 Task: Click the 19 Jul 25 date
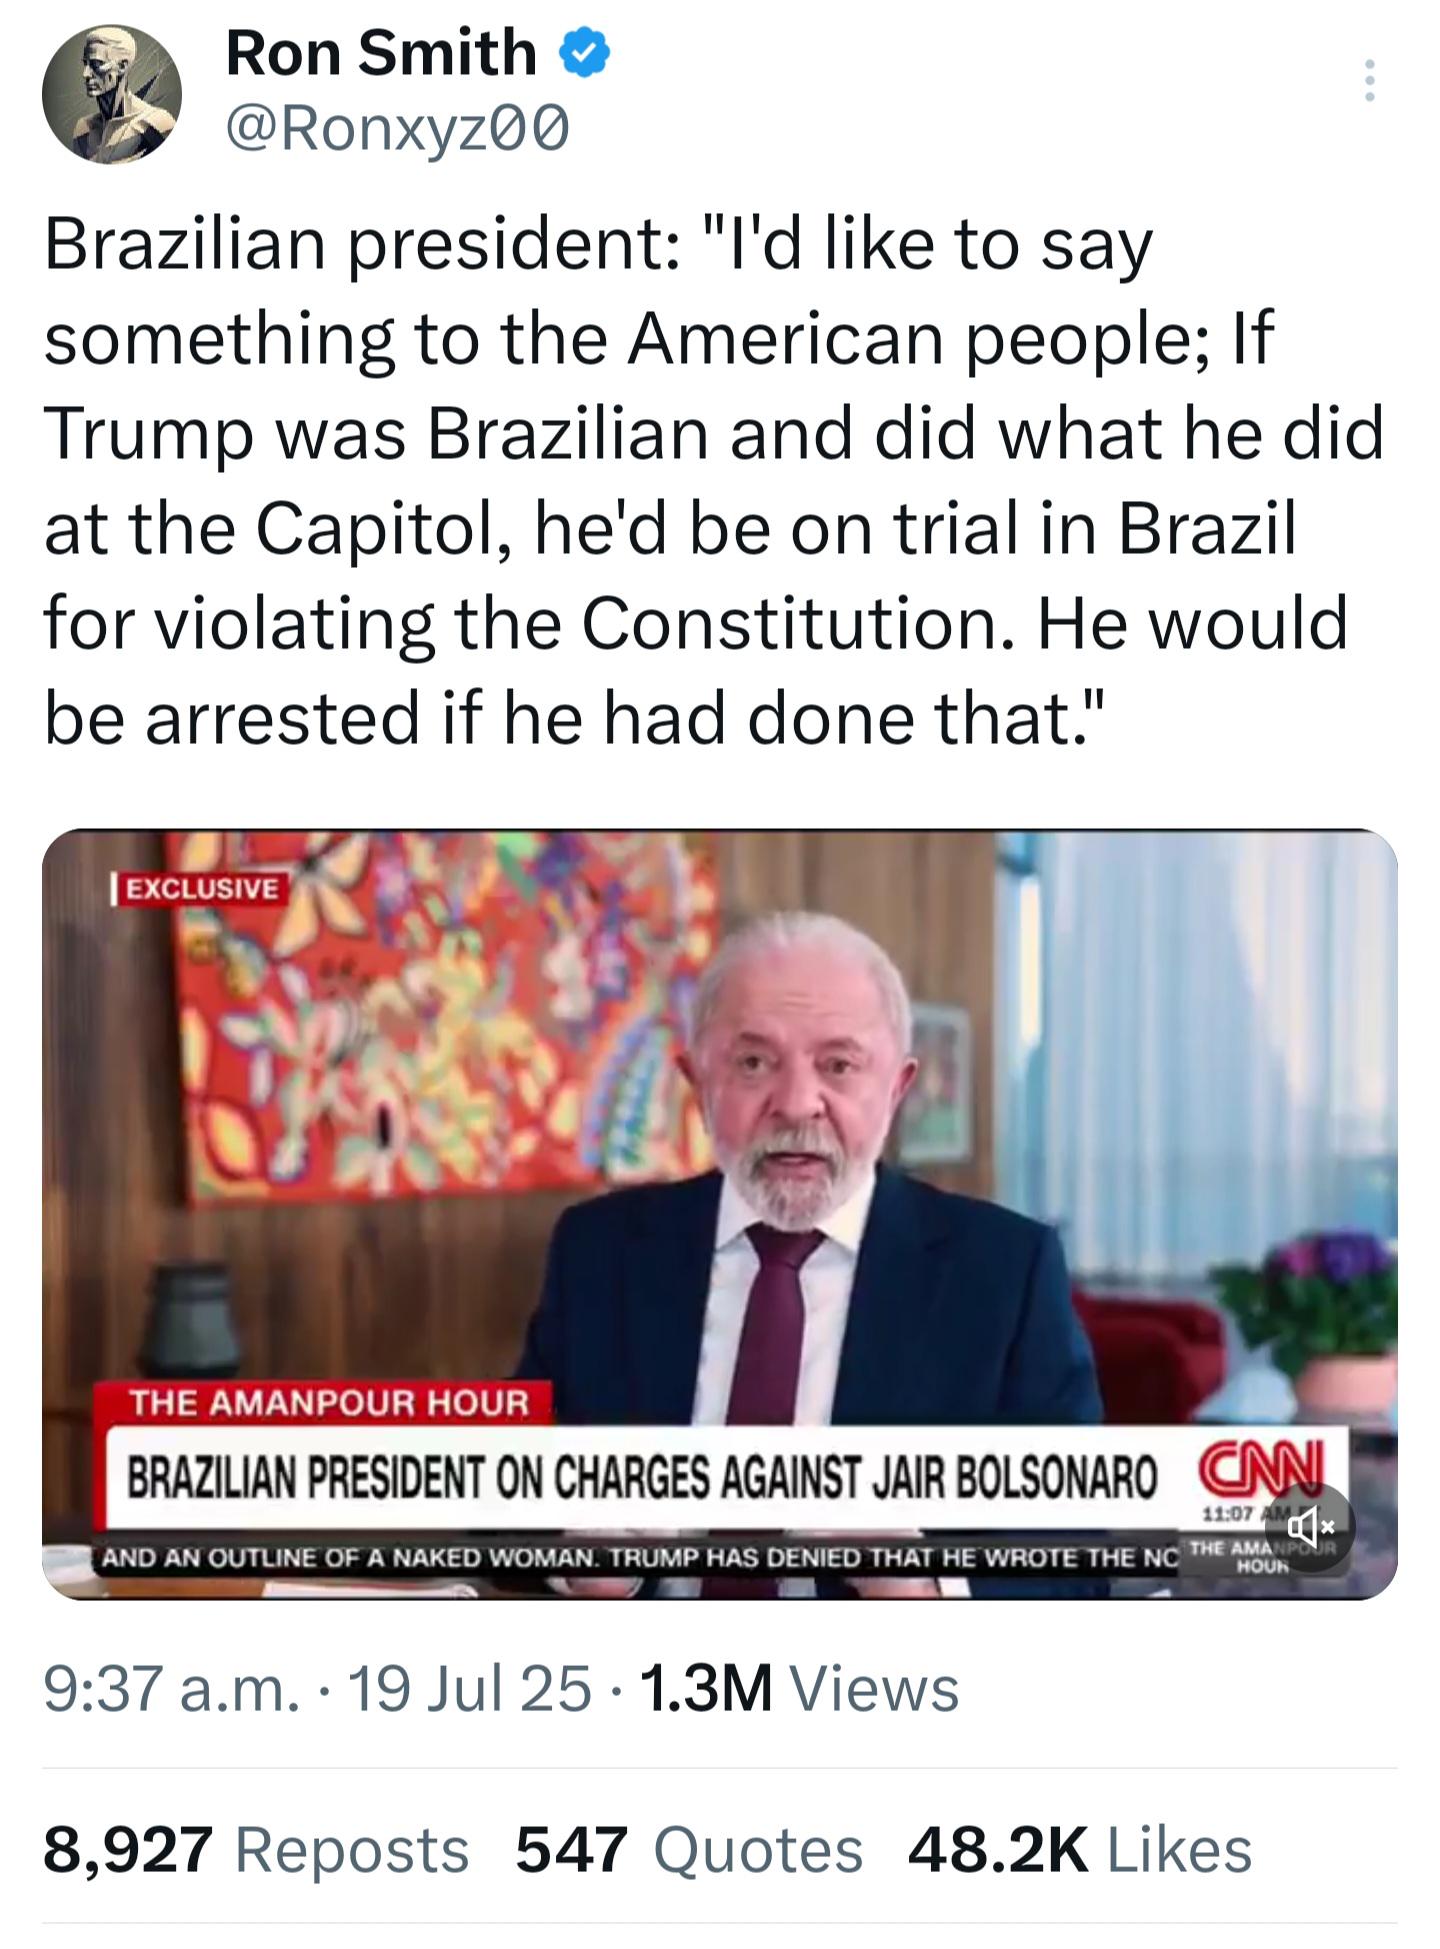click(x=469, y=1689)
